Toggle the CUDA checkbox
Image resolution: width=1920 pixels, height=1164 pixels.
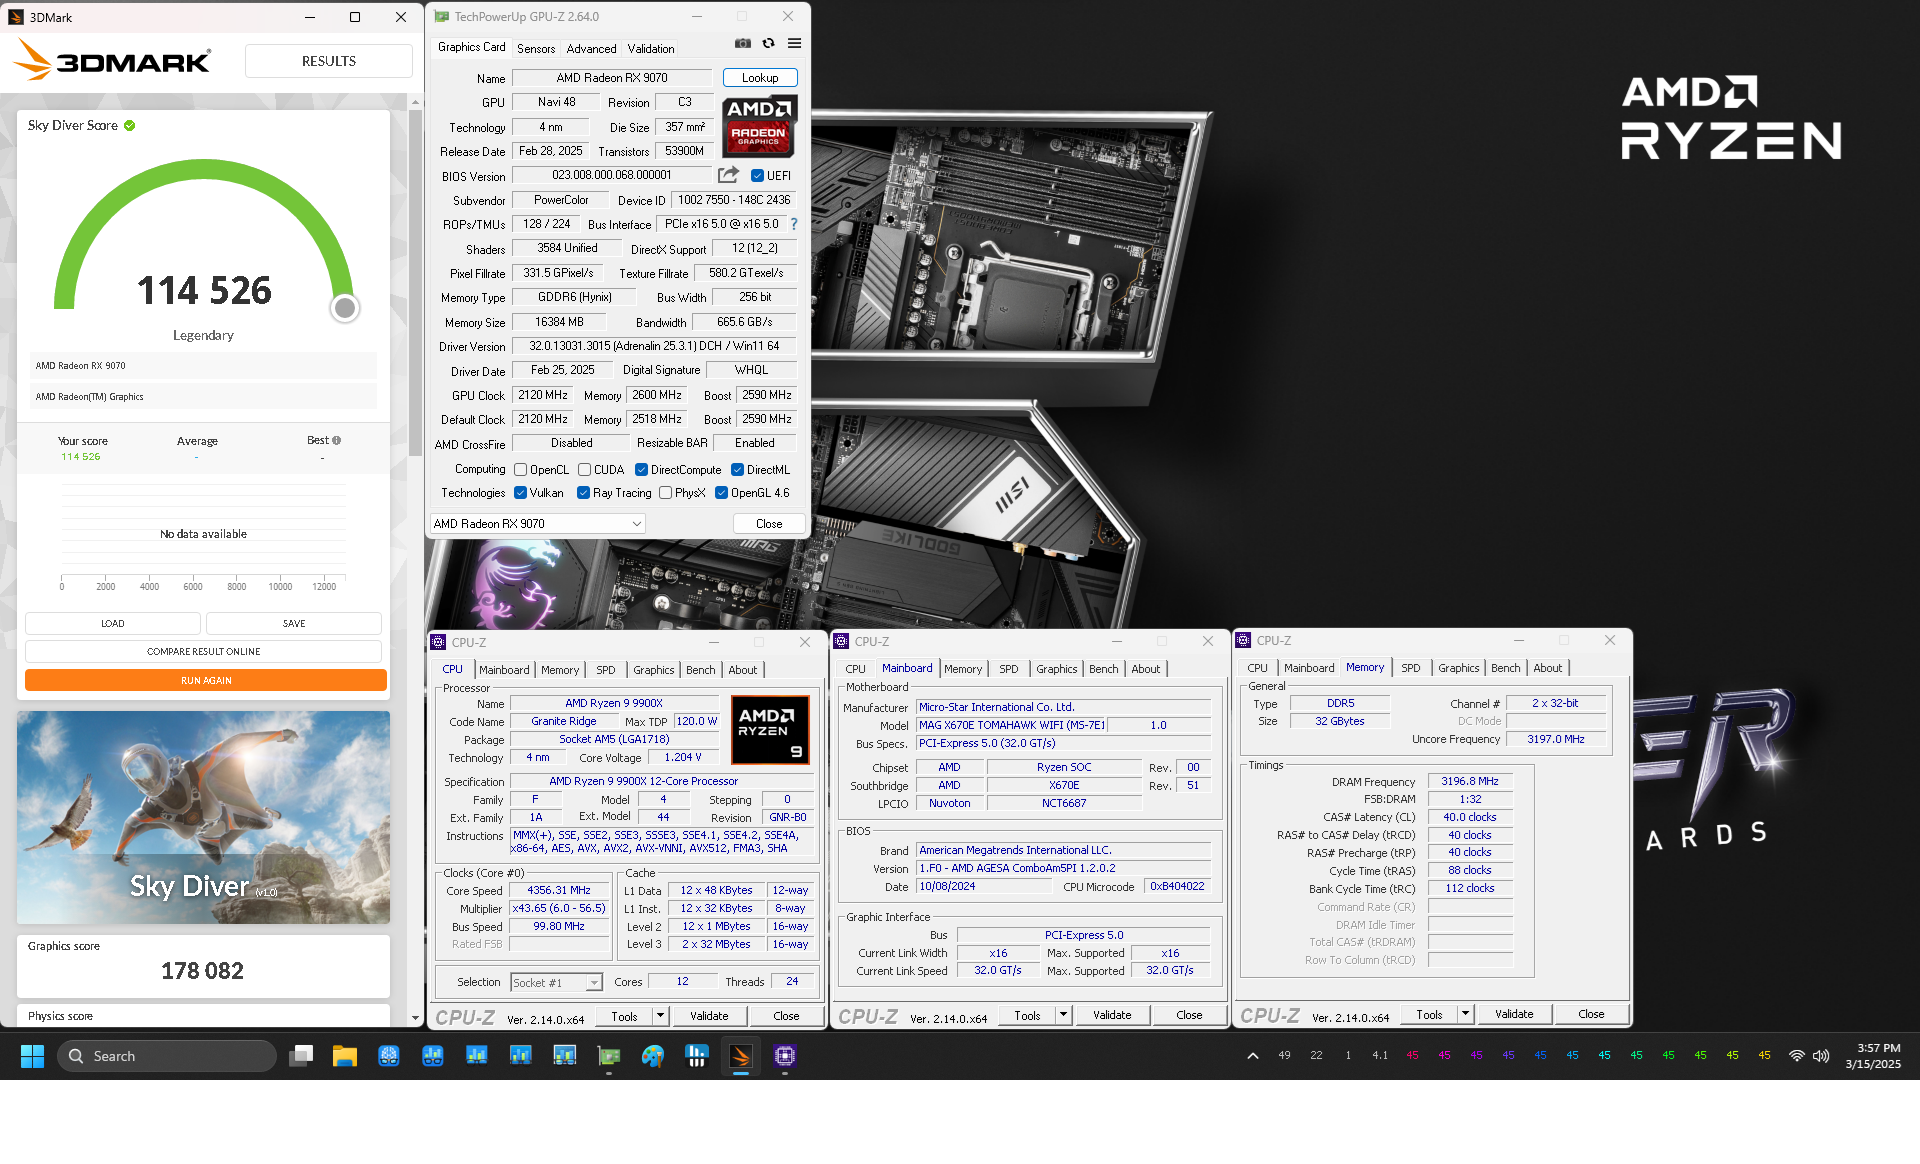pos(584,470)
